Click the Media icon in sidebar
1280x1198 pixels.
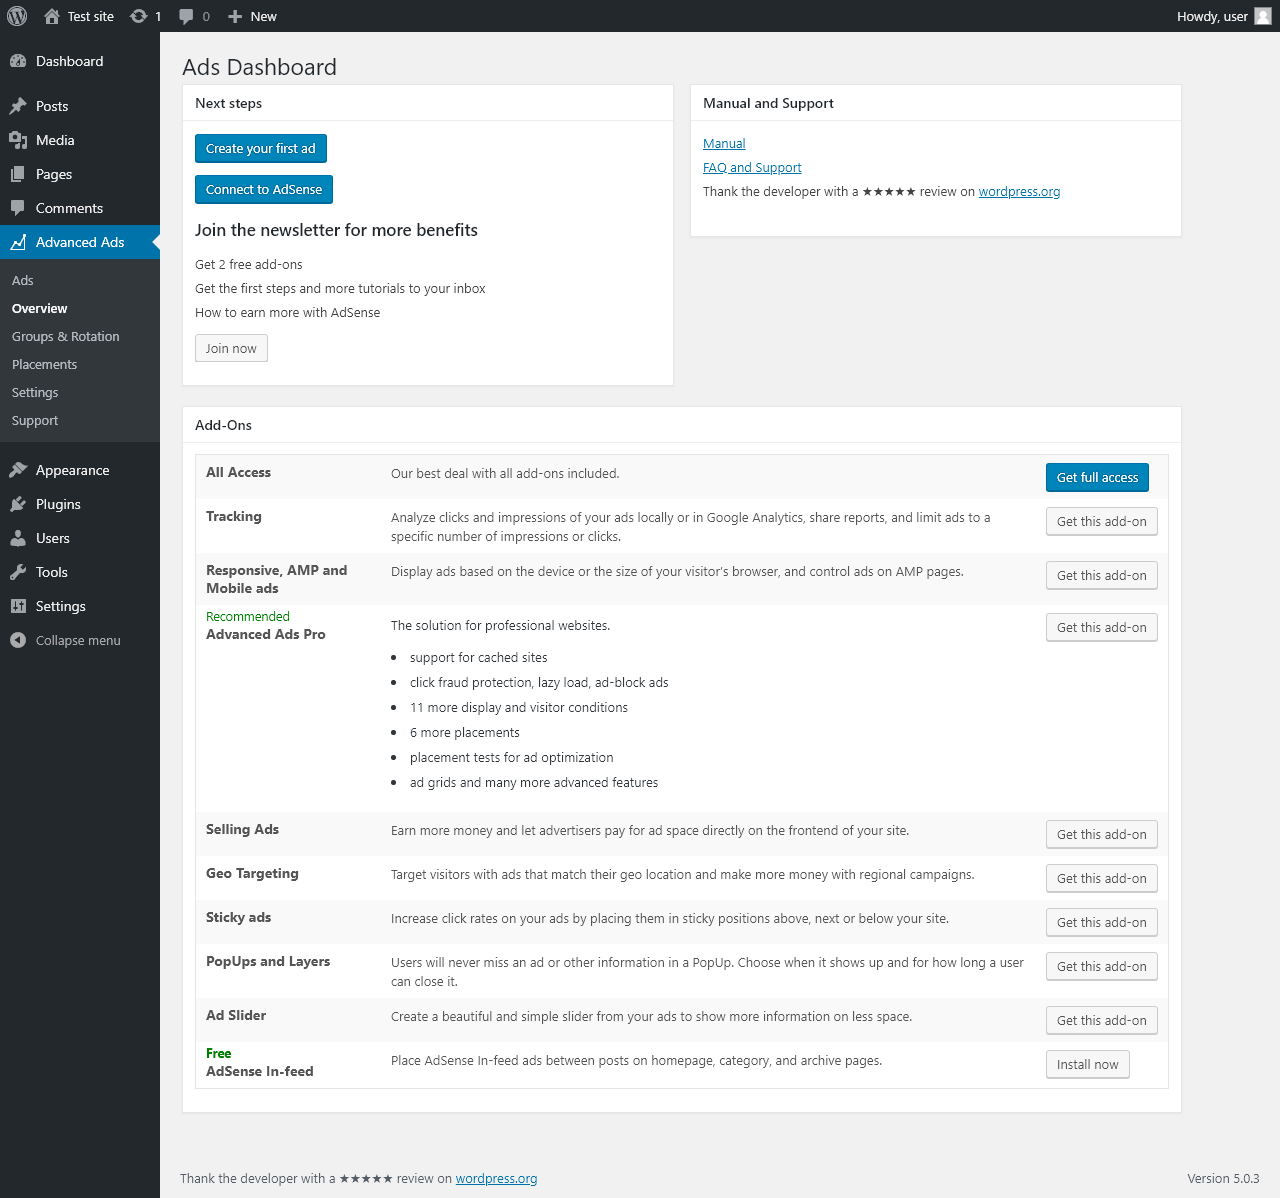click(18, 140)
